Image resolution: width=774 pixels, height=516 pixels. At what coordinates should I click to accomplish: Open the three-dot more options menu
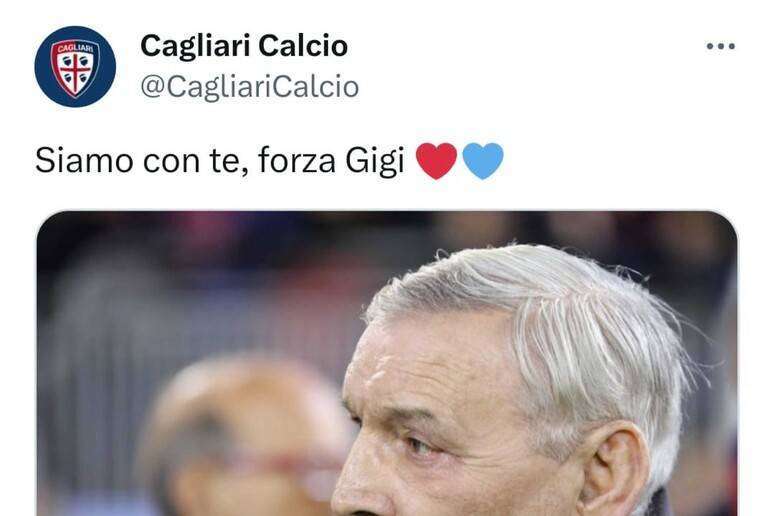click(721, 46)
